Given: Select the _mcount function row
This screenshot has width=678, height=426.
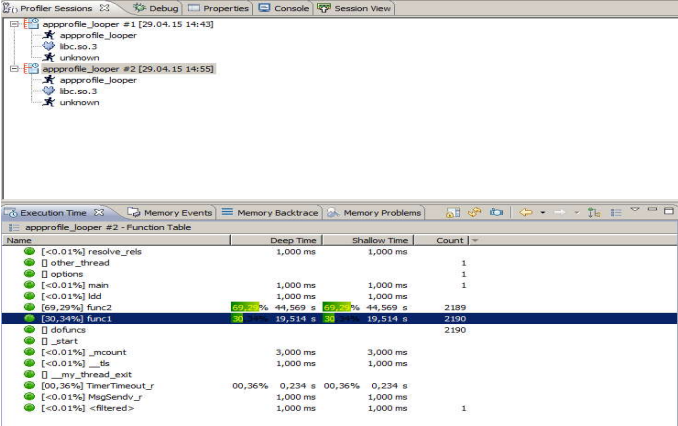Looking at the screenshot, I should click(x=339, y=352).
